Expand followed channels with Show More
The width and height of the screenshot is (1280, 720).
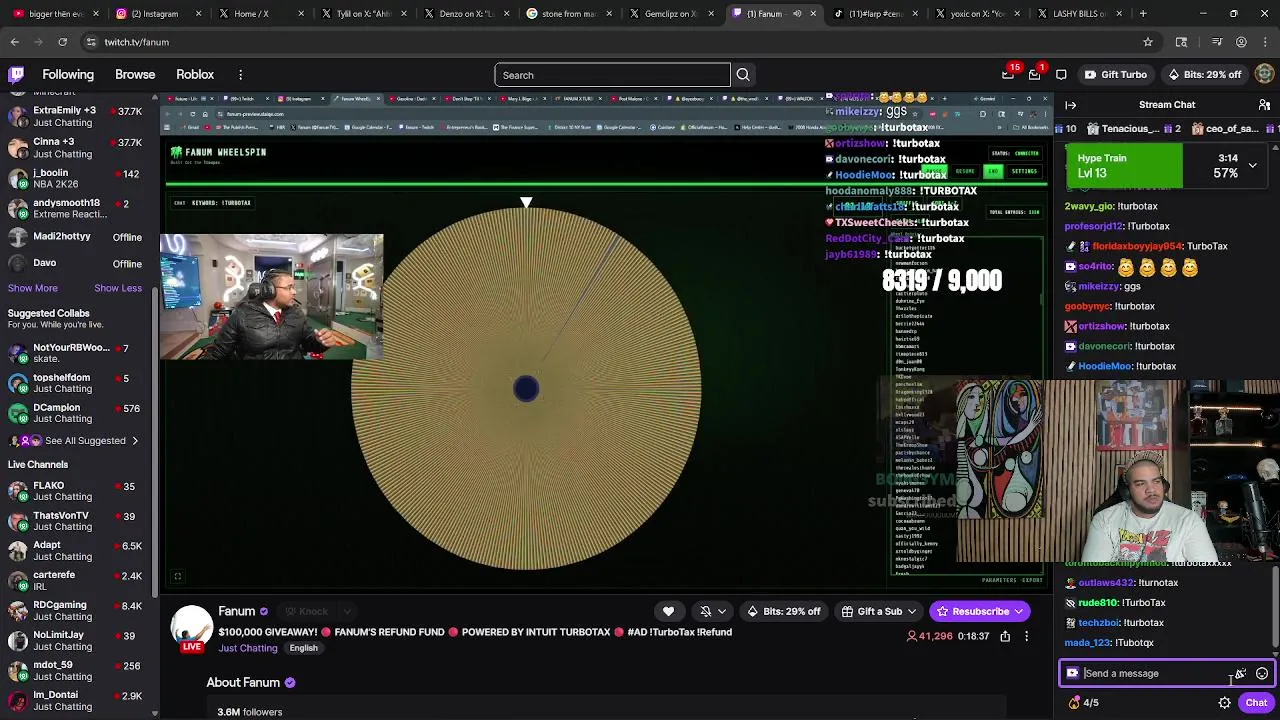33,288
